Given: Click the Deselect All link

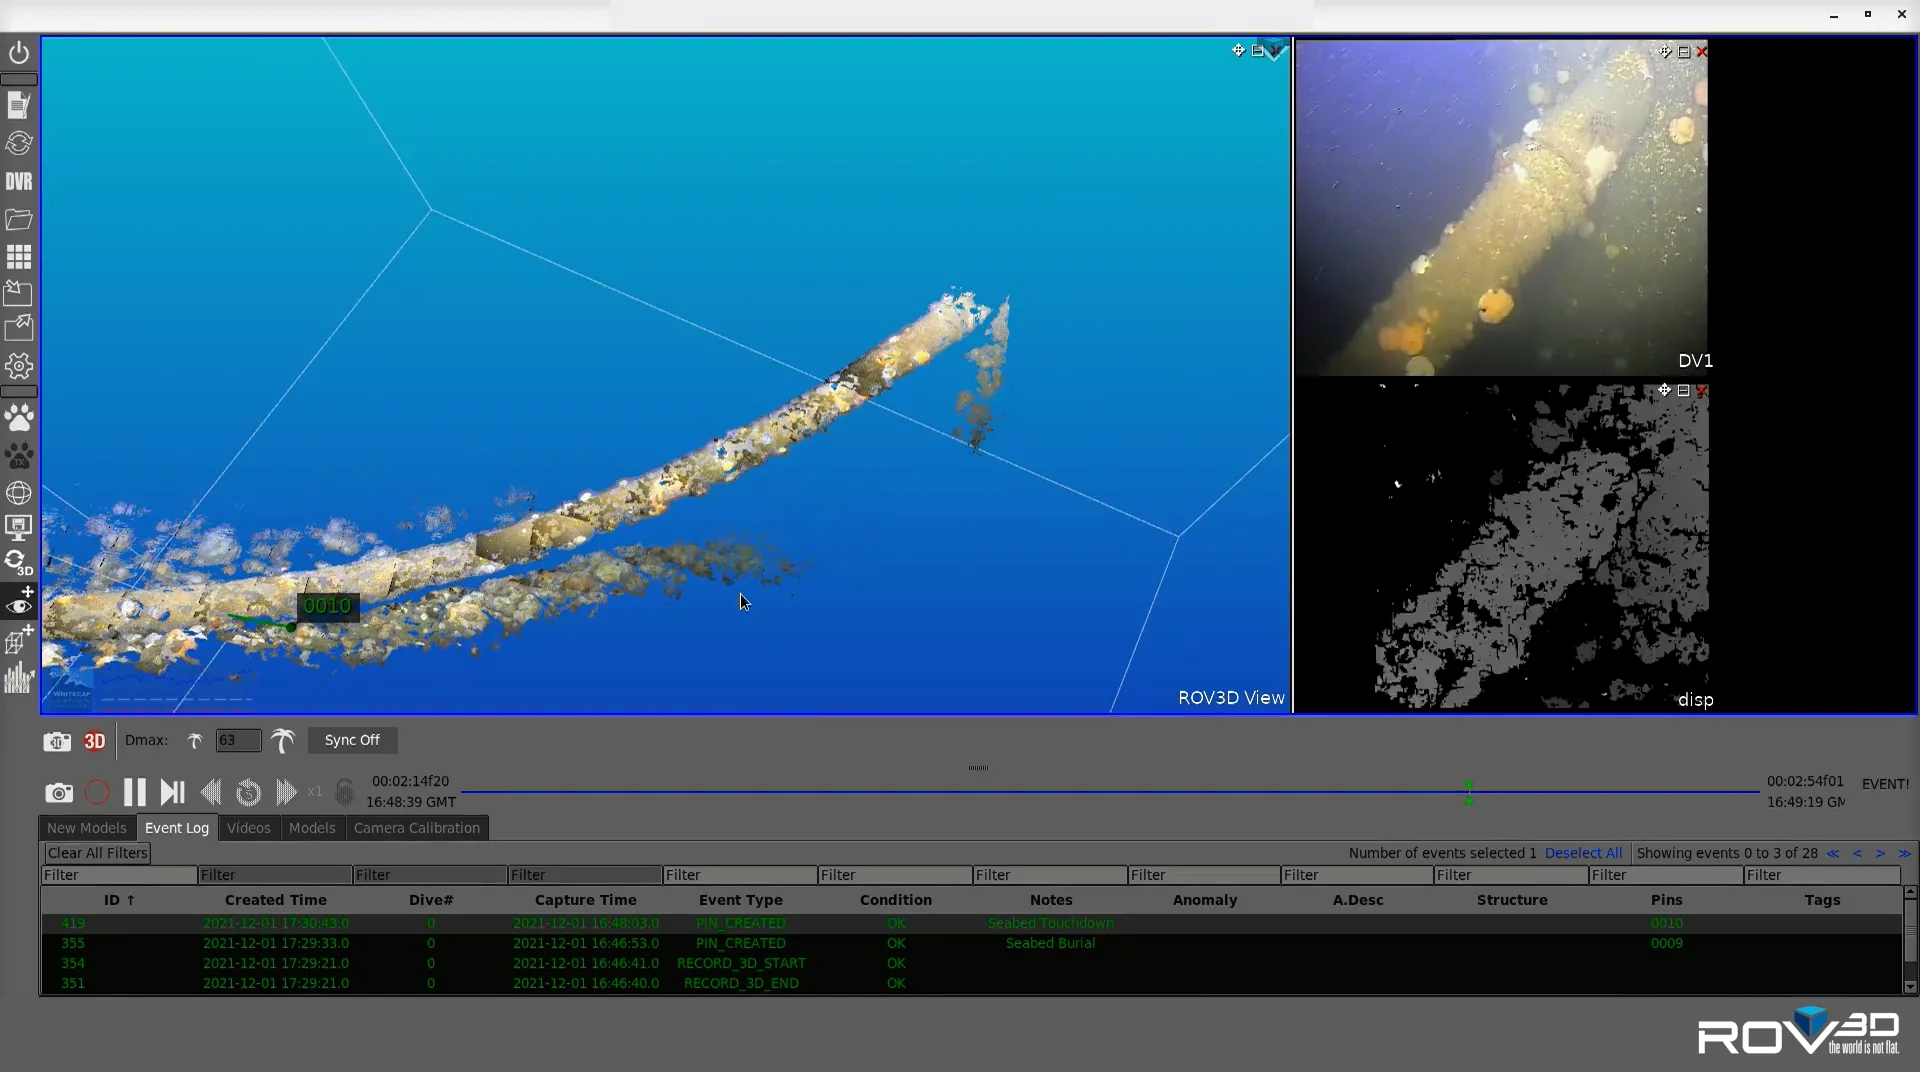Looking at the screenshot, I should tap(1583, 853).
